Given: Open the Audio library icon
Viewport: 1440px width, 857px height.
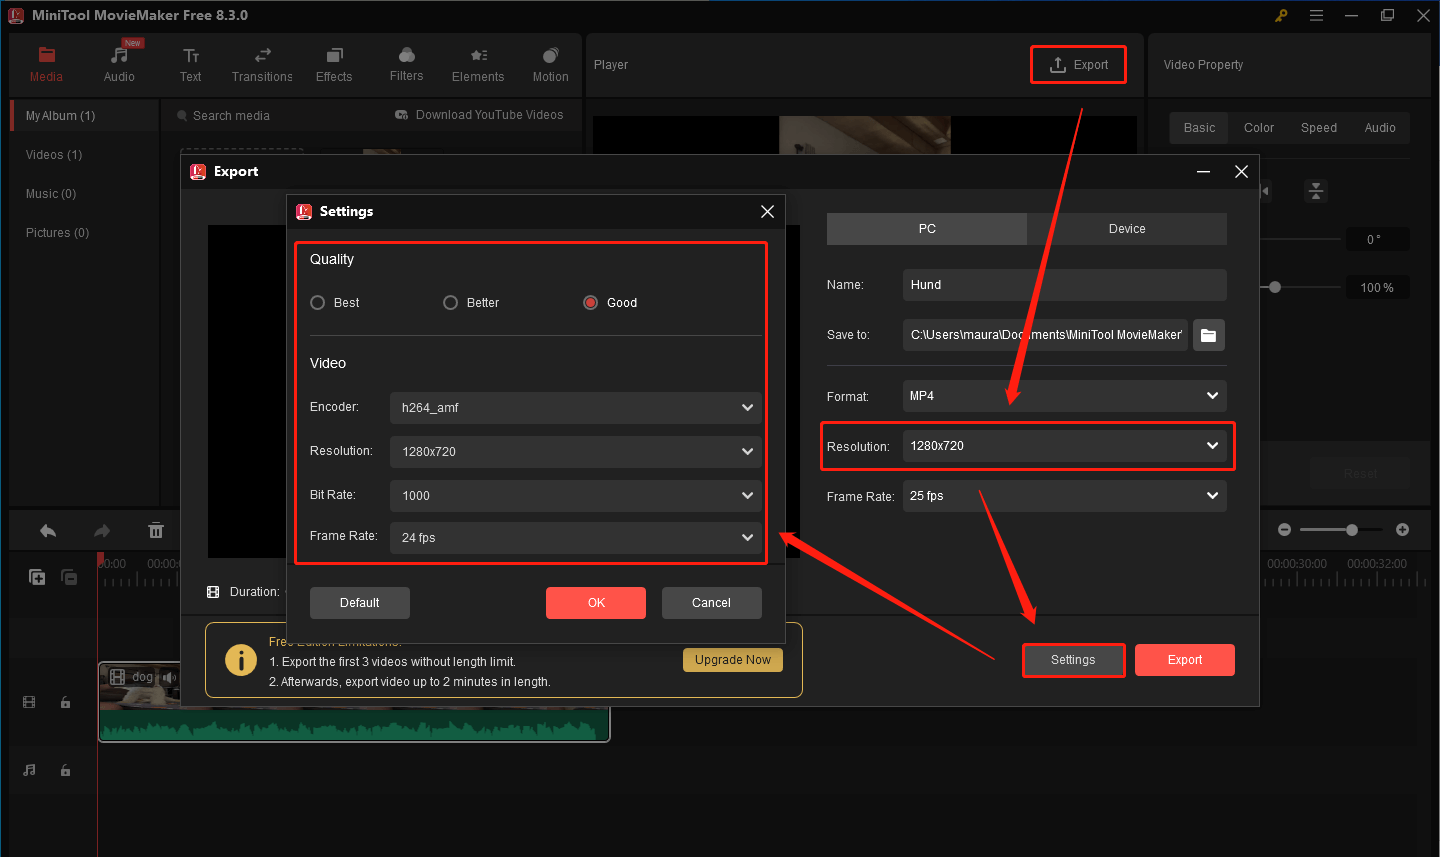Looking at the screenshot, I should click(x=120, y=55).
